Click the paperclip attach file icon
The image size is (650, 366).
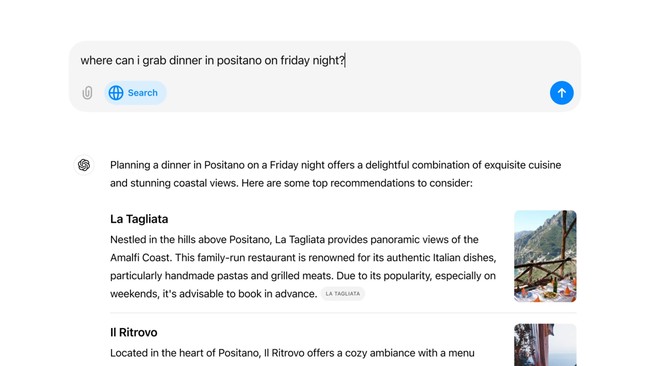(87, 92)
